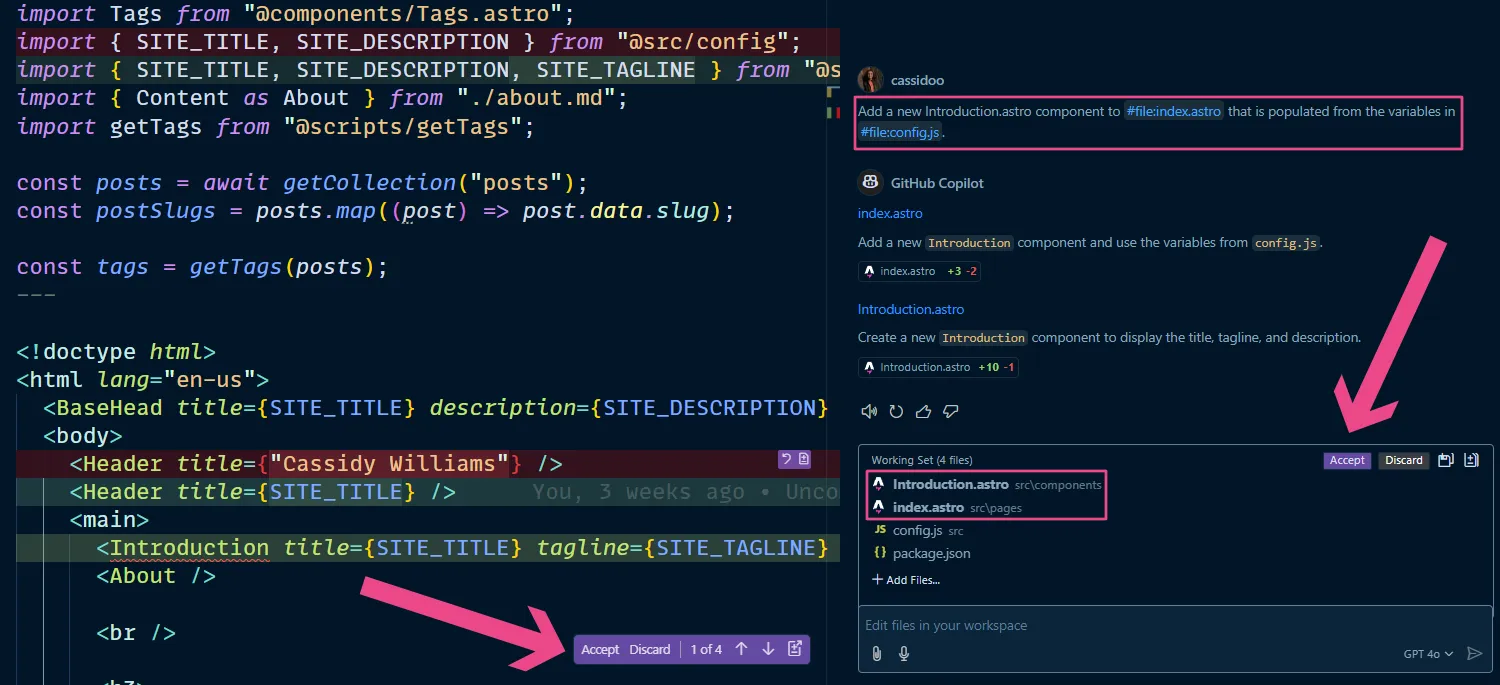This screenshot has height=685, width=1500.
Task: Click the #file:index.astro reference in the prompt
Action: (x=1174, y=111)
